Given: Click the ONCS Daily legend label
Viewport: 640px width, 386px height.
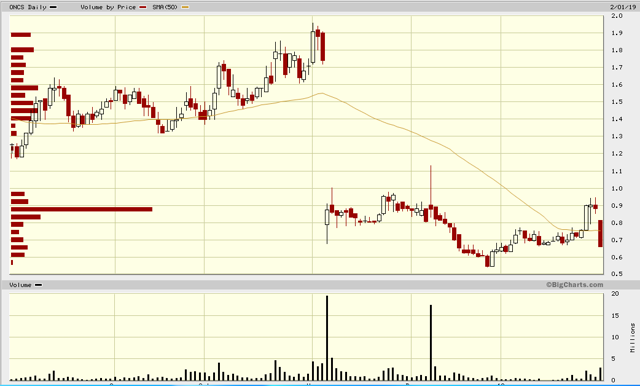Looking at the screenshot, I should click(28, 7).
